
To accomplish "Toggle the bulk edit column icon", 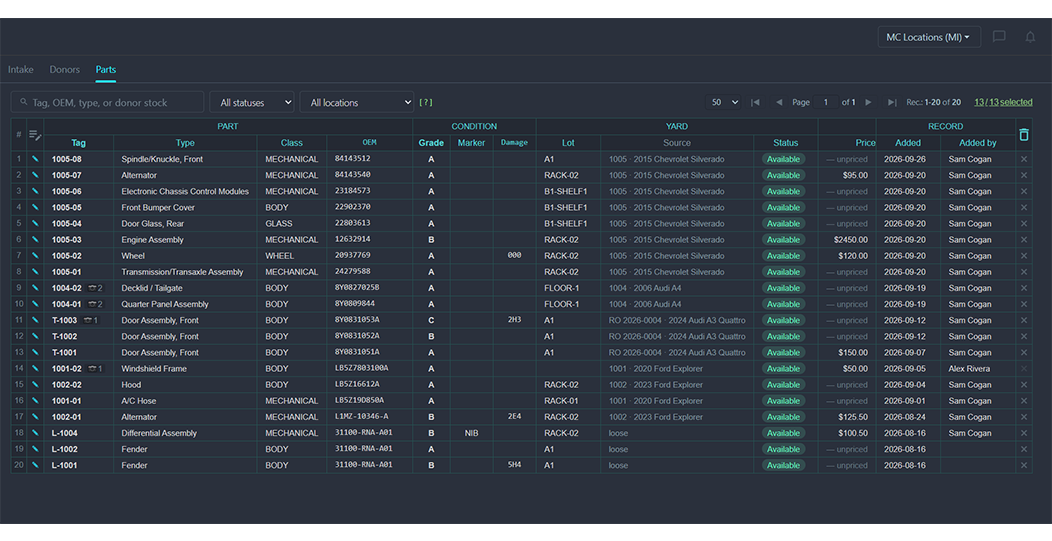I will tap(35, 135).
